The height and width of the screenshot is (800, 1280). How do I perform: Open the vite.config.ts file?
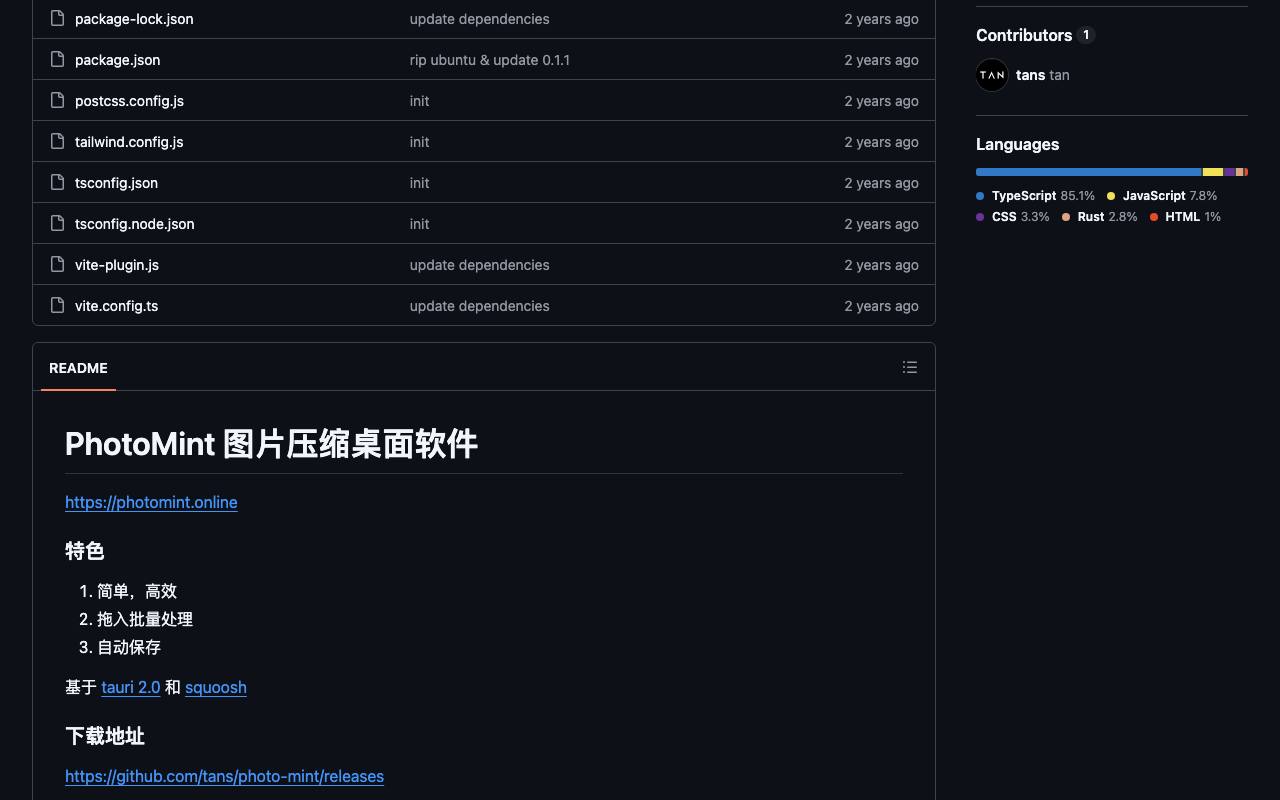(x=116, y=306)
